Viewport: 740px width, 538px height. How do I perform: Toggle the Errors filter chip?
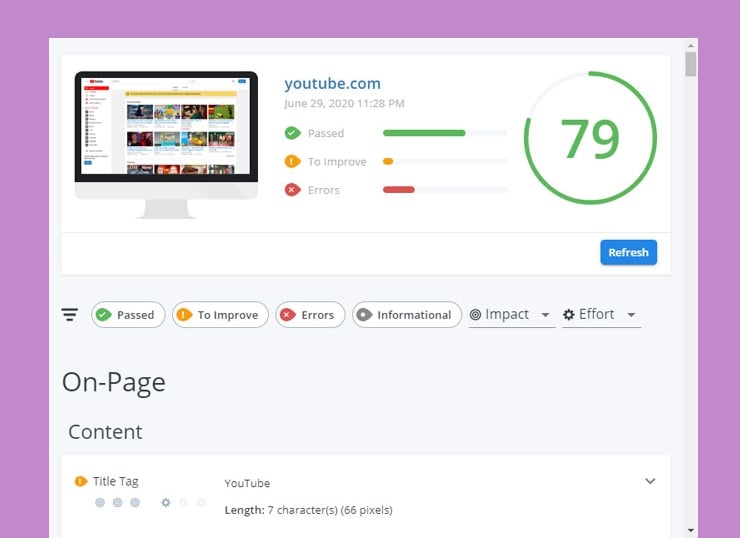[x=310, y=315]
